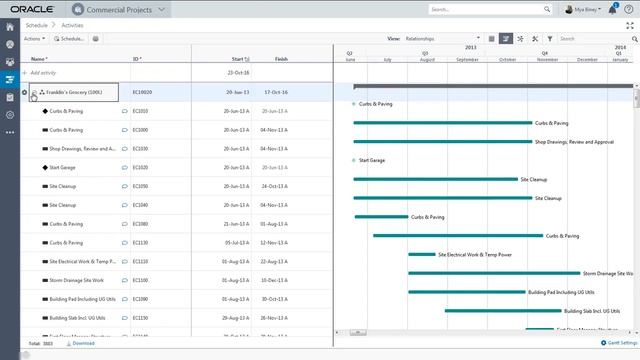Click the Gantt horizontal scrollbar thumb
The width and height of the screenshot is (640, 360).
[x=358, y=333]
